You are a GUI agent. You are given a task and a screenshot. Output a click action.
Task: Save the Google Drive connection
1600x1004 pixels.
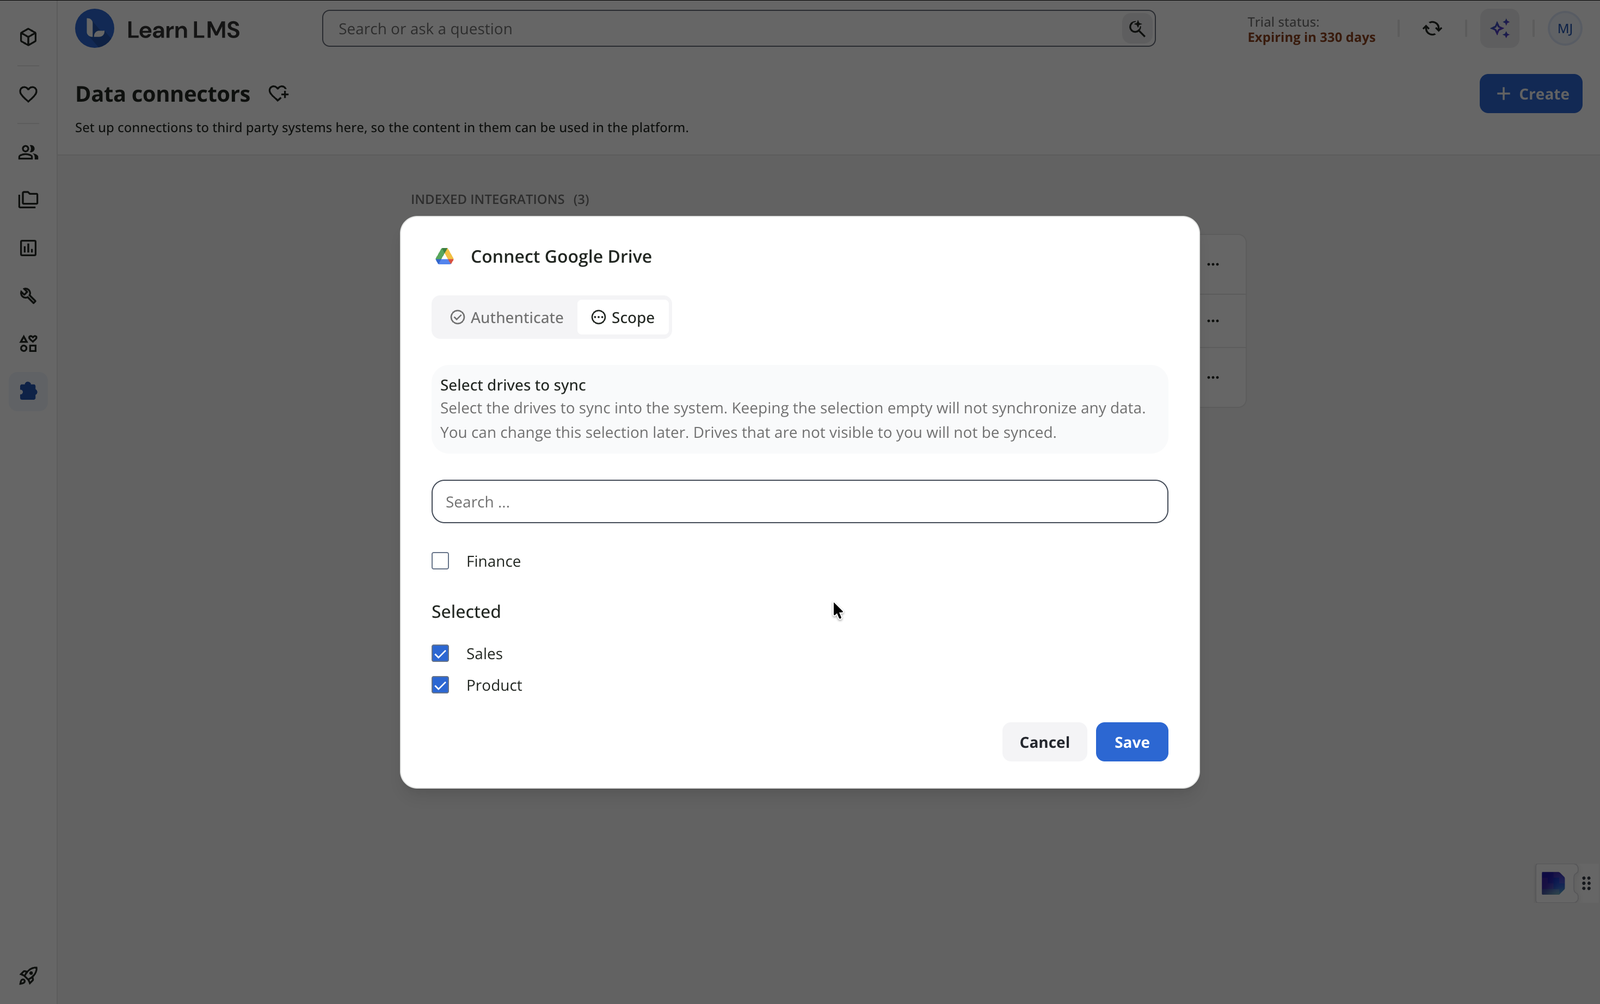pyautogui.click(x=1131, y=742)
